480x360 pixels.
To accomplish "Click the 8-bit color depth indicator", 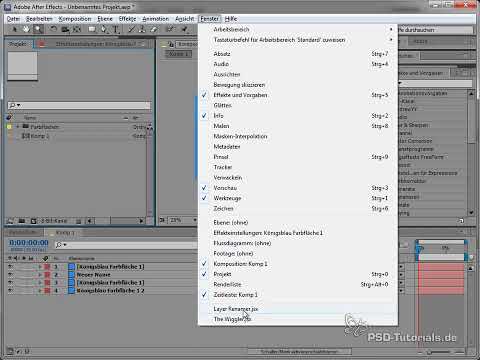I will pyautogui.click(x=54, y=221).
